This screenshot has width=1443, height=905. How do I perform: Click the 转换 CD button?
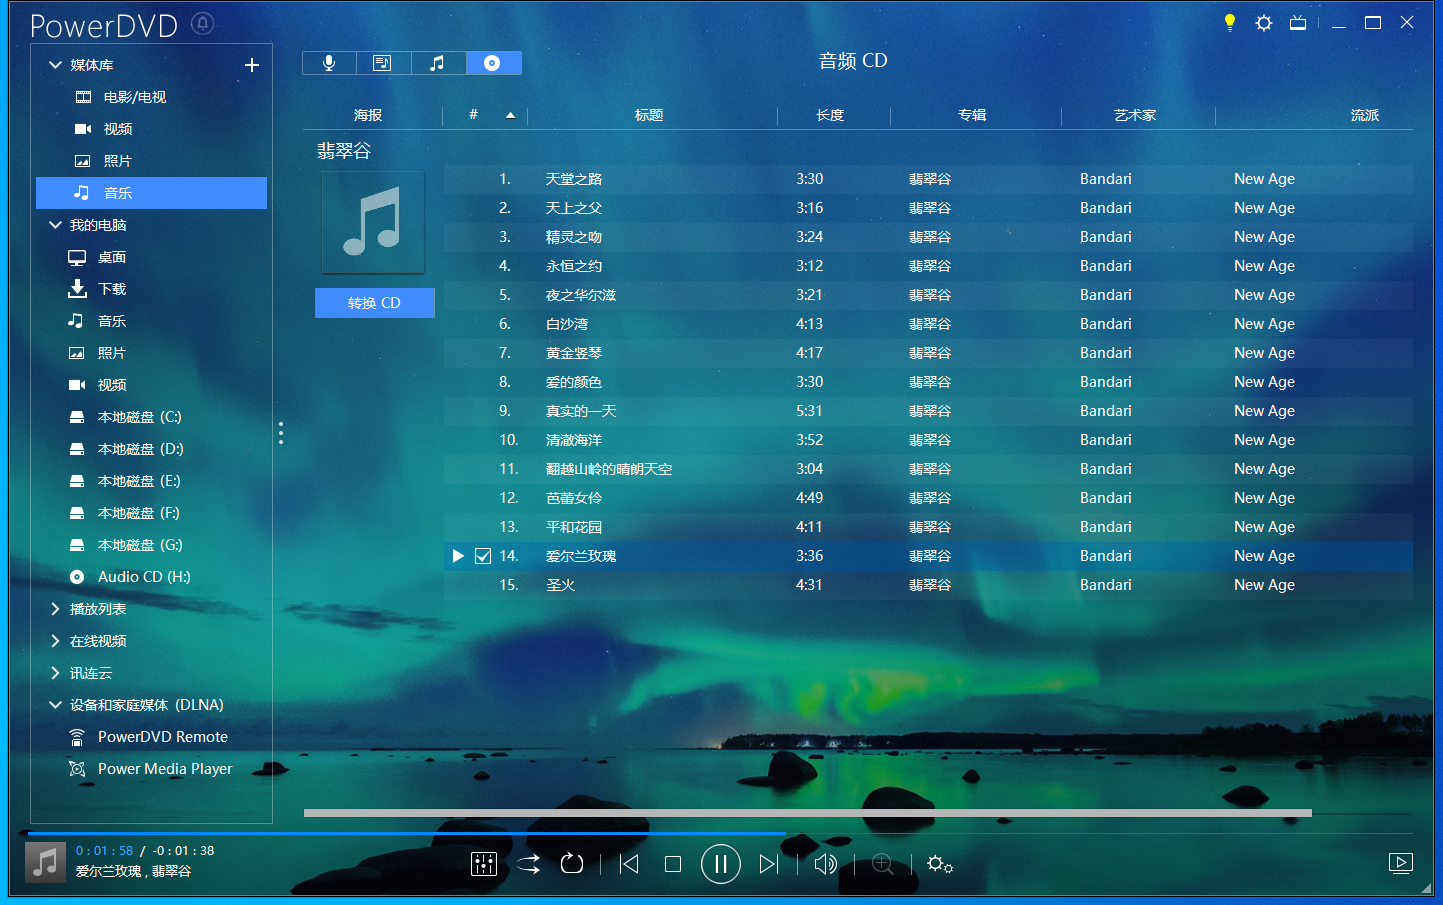click(x=375, y=303)
